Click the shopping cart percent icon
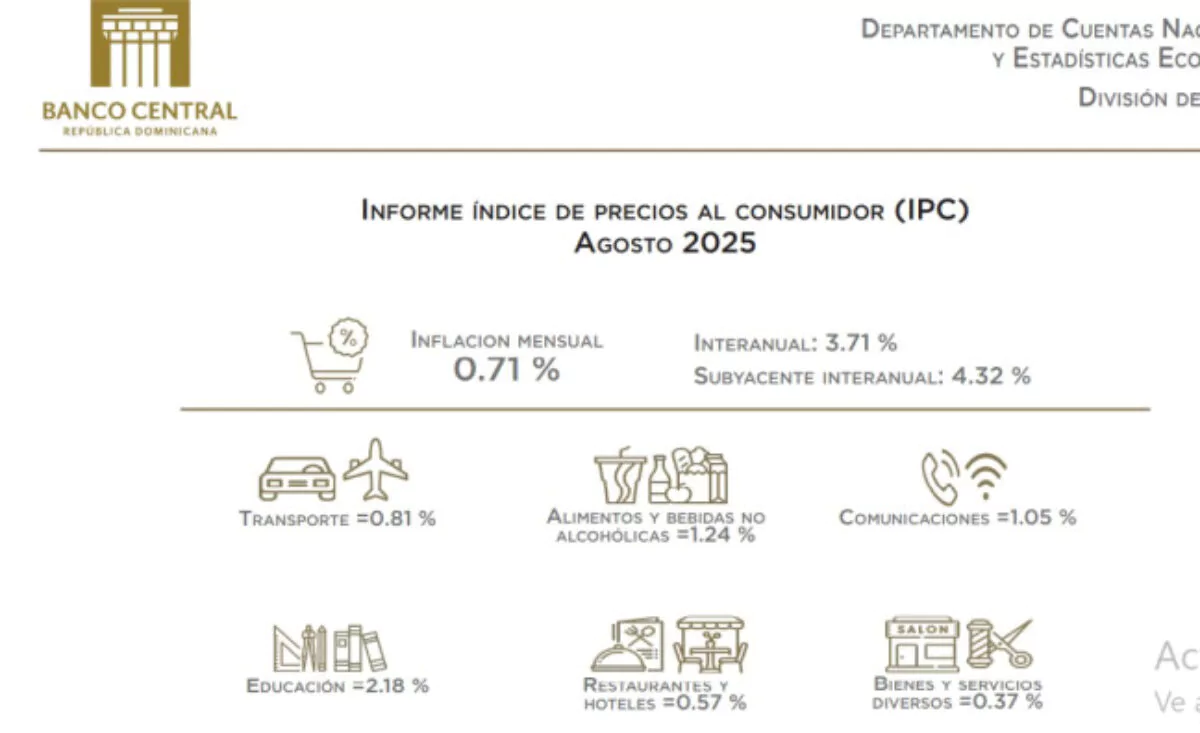The height and width of the screenshot is (733, 1200). [329, 358]
